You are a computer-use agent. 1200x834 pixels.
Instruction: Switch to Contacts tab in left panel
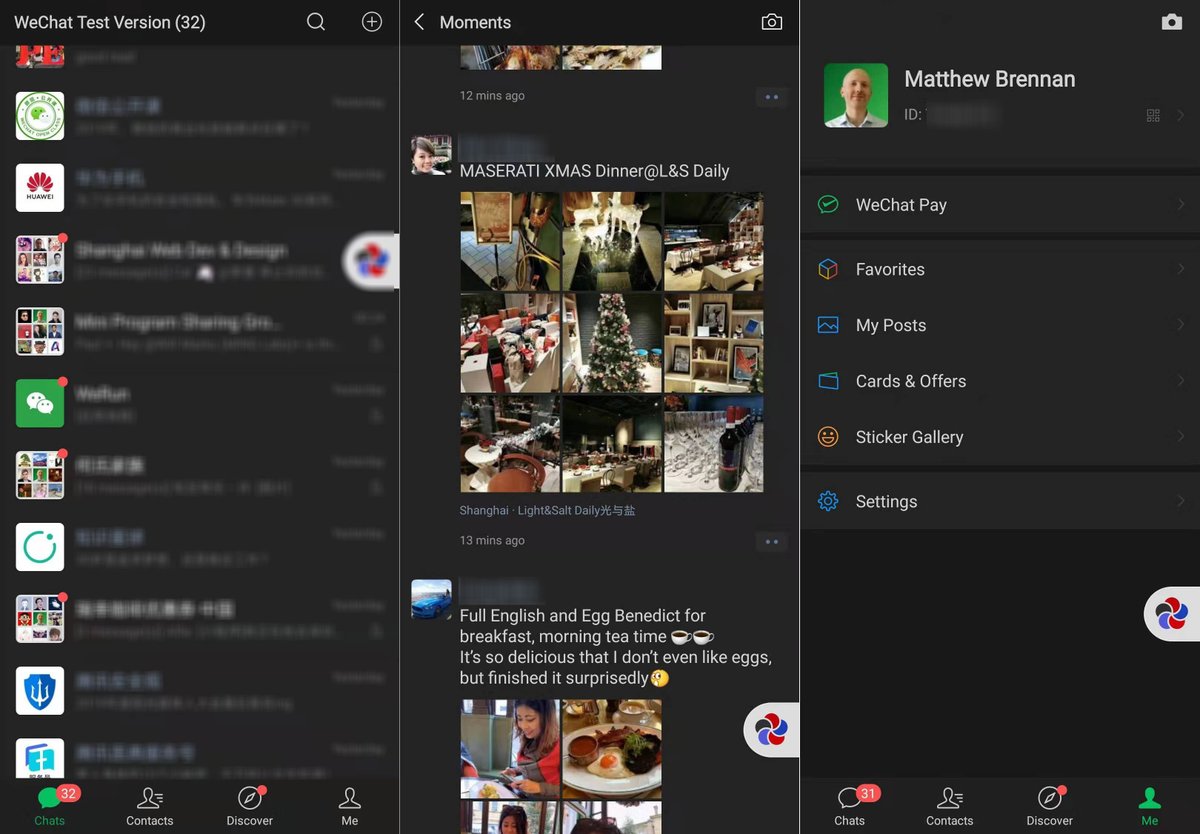(x=150, y=806)
